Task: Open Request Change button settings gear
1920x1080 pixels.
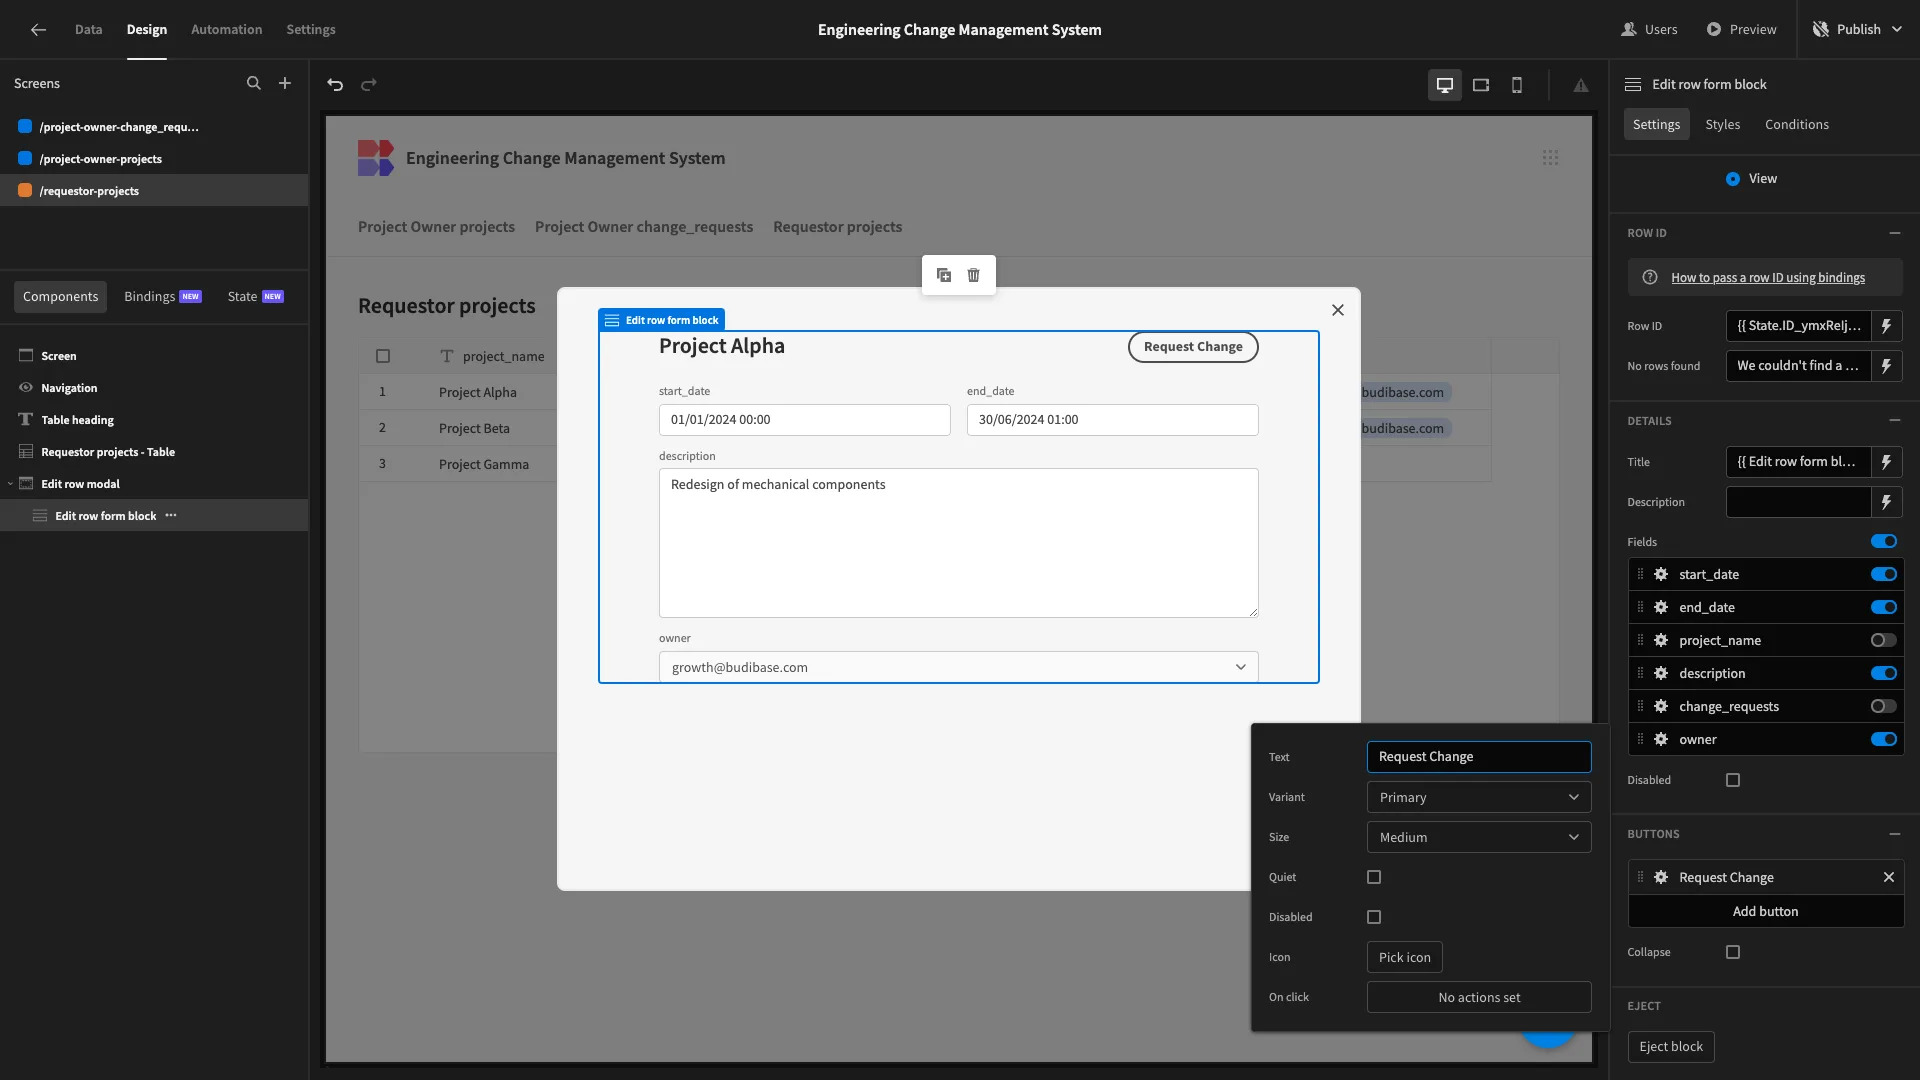Action: click(x=1661, y=877)
